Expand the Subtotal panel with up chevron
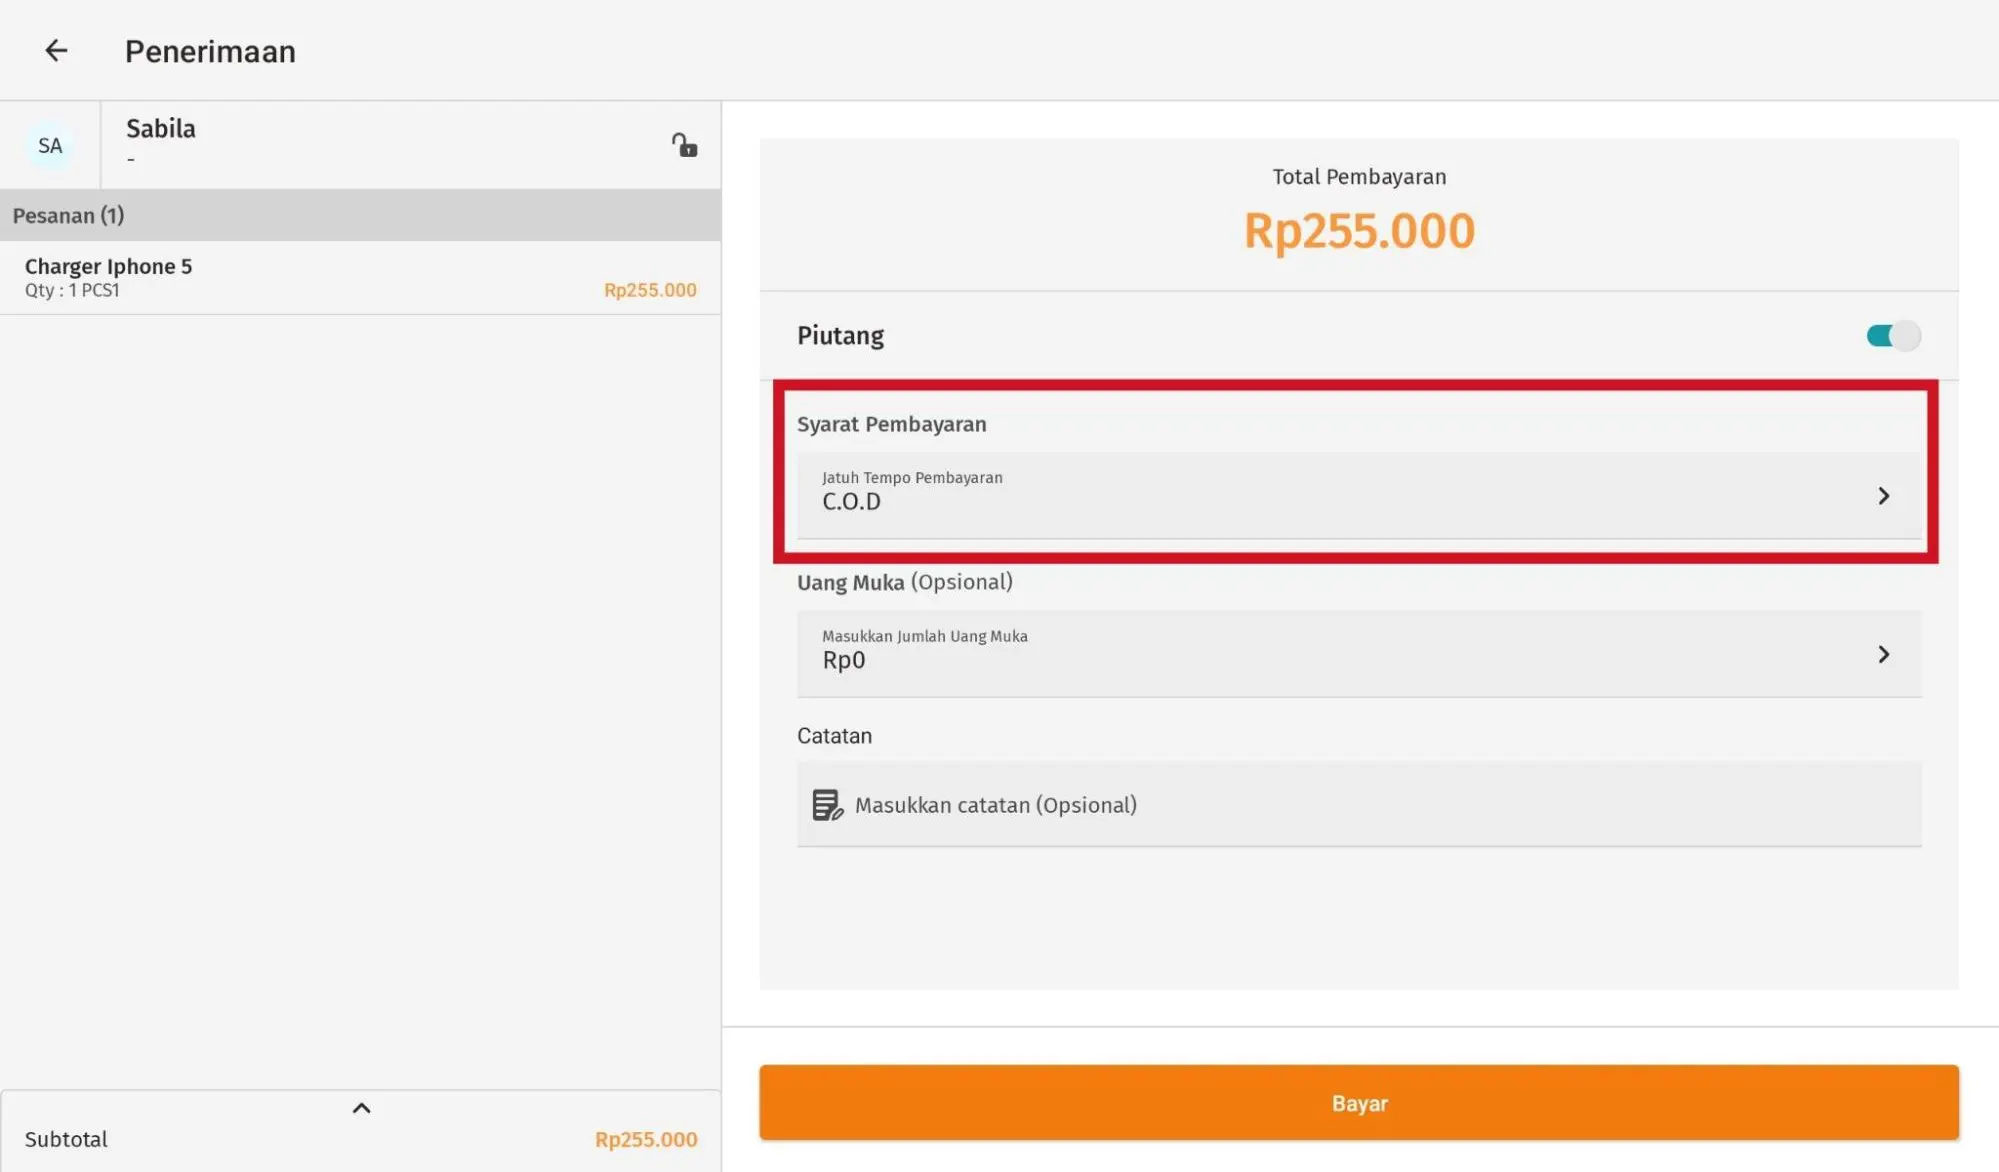1999x1172 pixels. [362, 1108]
